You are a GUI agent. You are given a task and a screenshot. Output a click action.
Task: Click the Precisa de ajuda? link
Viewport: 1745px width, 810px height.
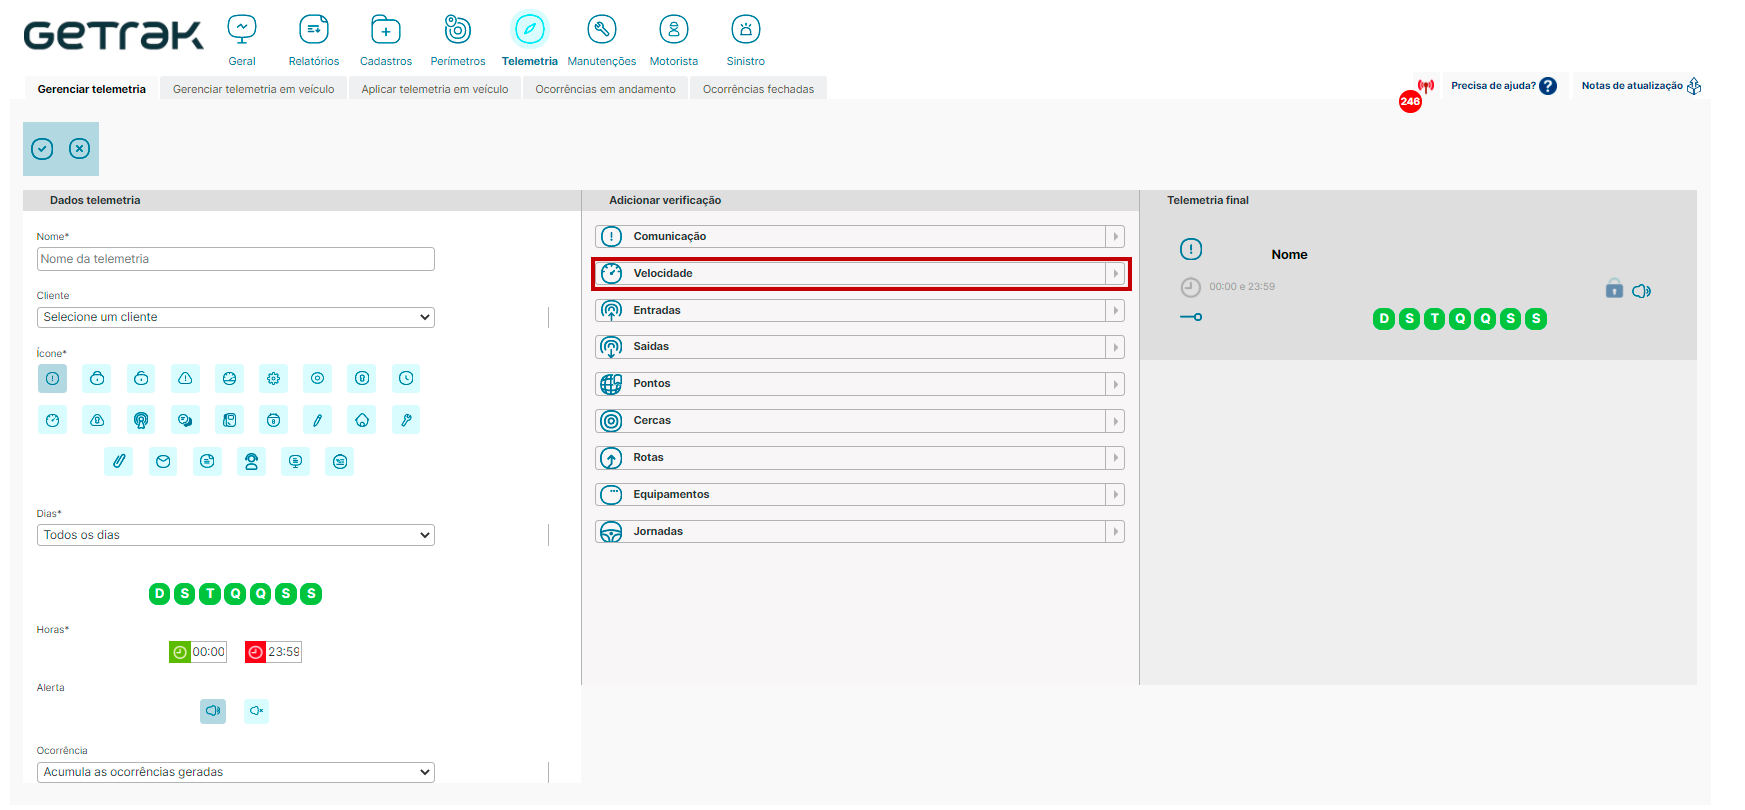[1504, 86]
